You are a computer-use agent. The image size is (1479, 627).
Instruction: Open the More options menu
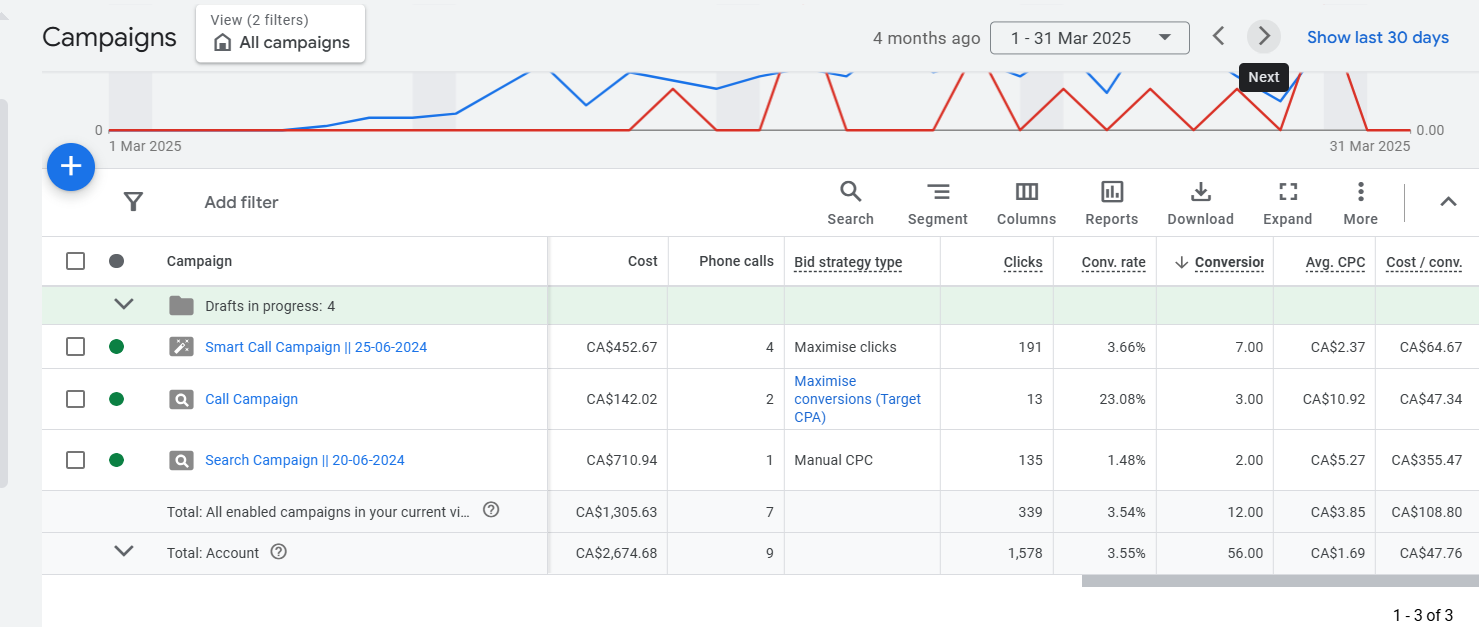(x=1360, y=203)
